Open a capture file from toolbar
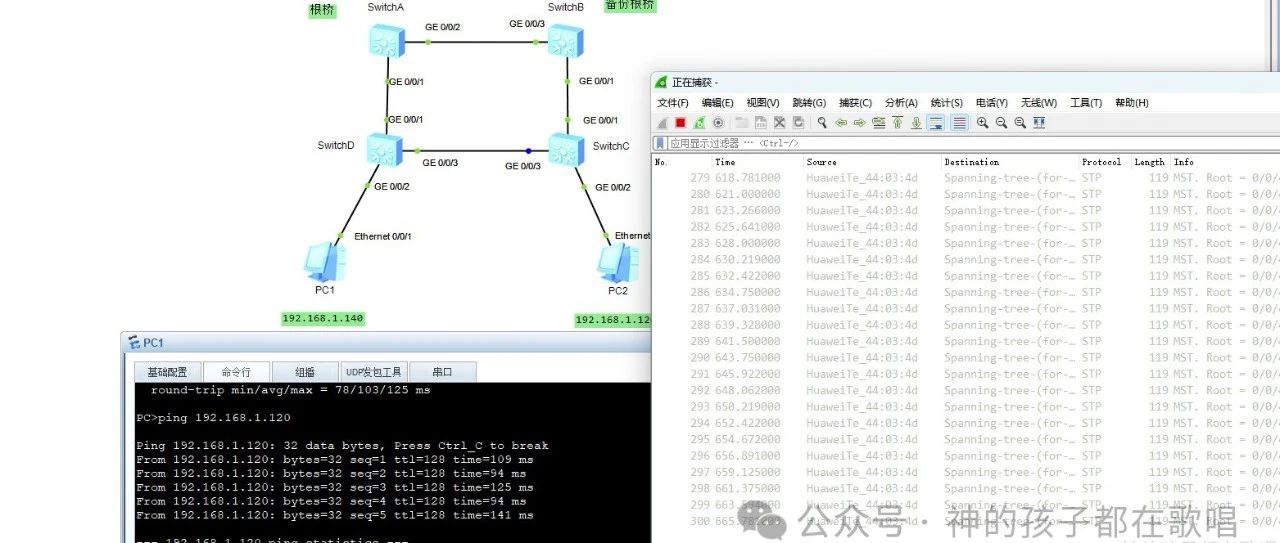The image size is (1280, 543). pos(741,123)
